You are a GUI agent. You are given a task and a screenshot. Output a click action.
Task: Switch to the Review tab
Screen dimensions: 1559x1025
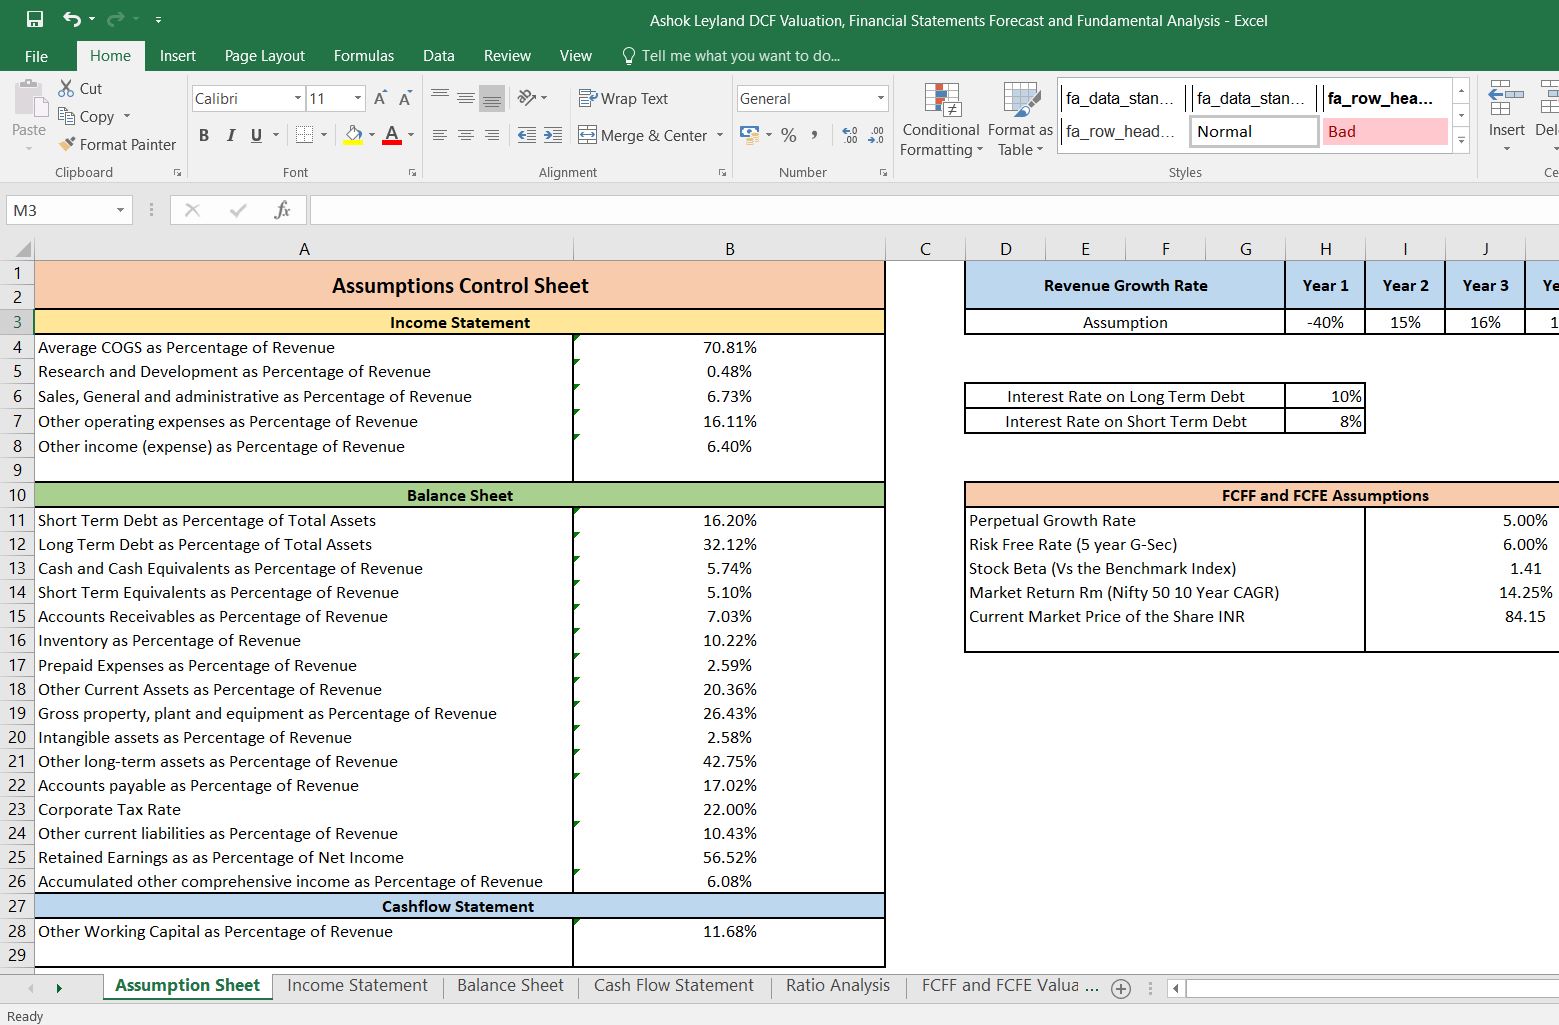[507, 56]
